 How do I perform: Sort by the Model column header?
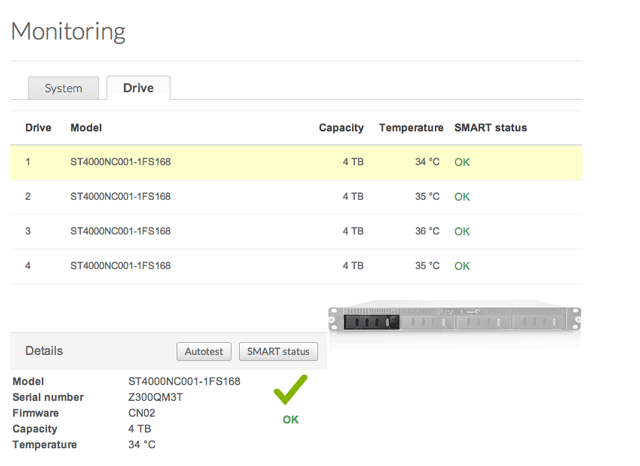click(x=86, y=128)
